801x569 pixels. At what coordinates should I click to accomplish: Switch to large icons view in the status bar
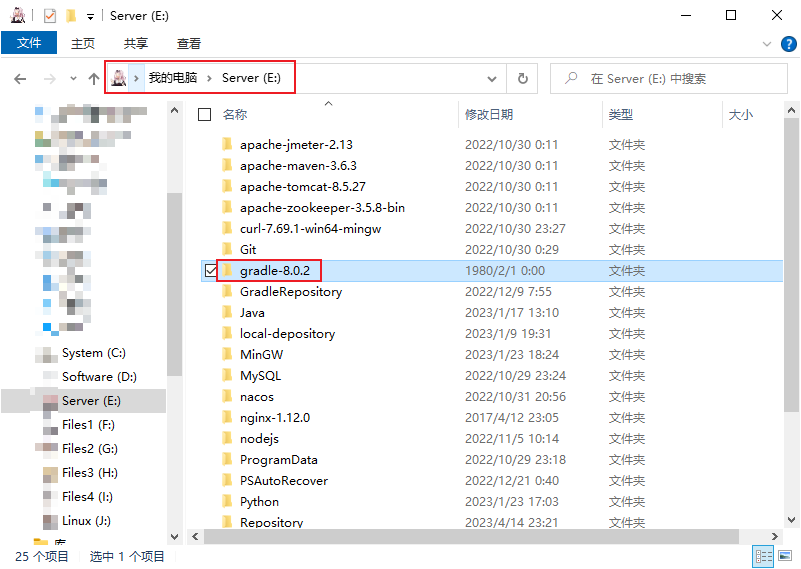point(785,557)
